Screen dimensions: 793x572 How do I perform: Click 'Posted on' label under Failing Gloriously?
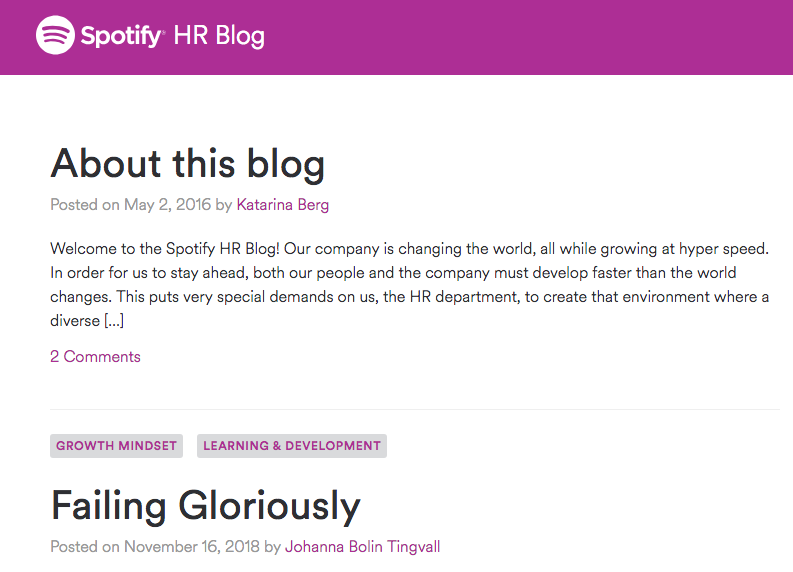coord(84,547)
